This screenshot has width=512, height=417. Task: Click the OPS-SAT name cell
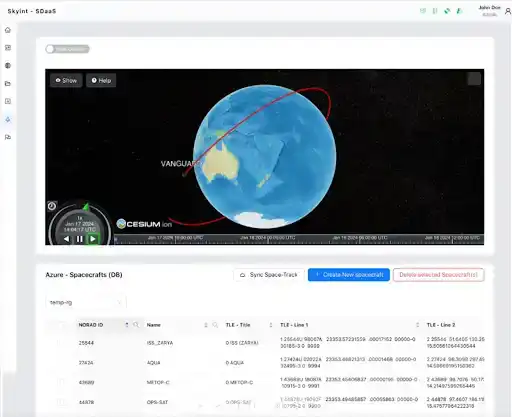tap(157, 402)
